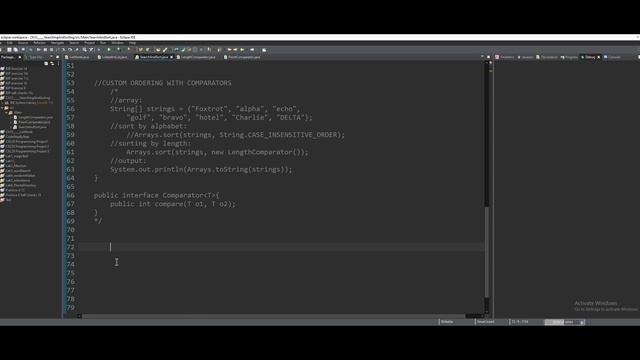
Task: Switch to the Javadoc view tab
Action: click(x=525, y=57)
